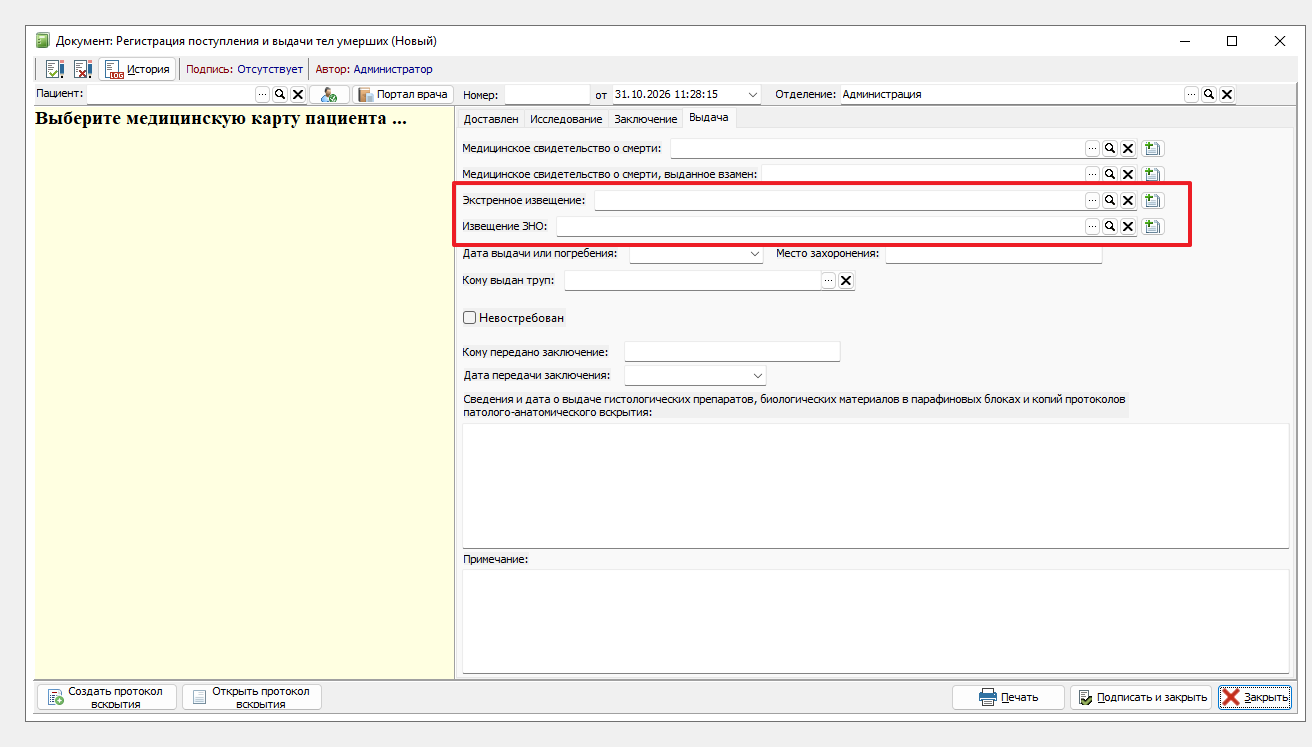Image resolution: width=1312 pixels, height=747 pixels.
Task: Print the document with the Печать button
Action: tap(1008, 697)
